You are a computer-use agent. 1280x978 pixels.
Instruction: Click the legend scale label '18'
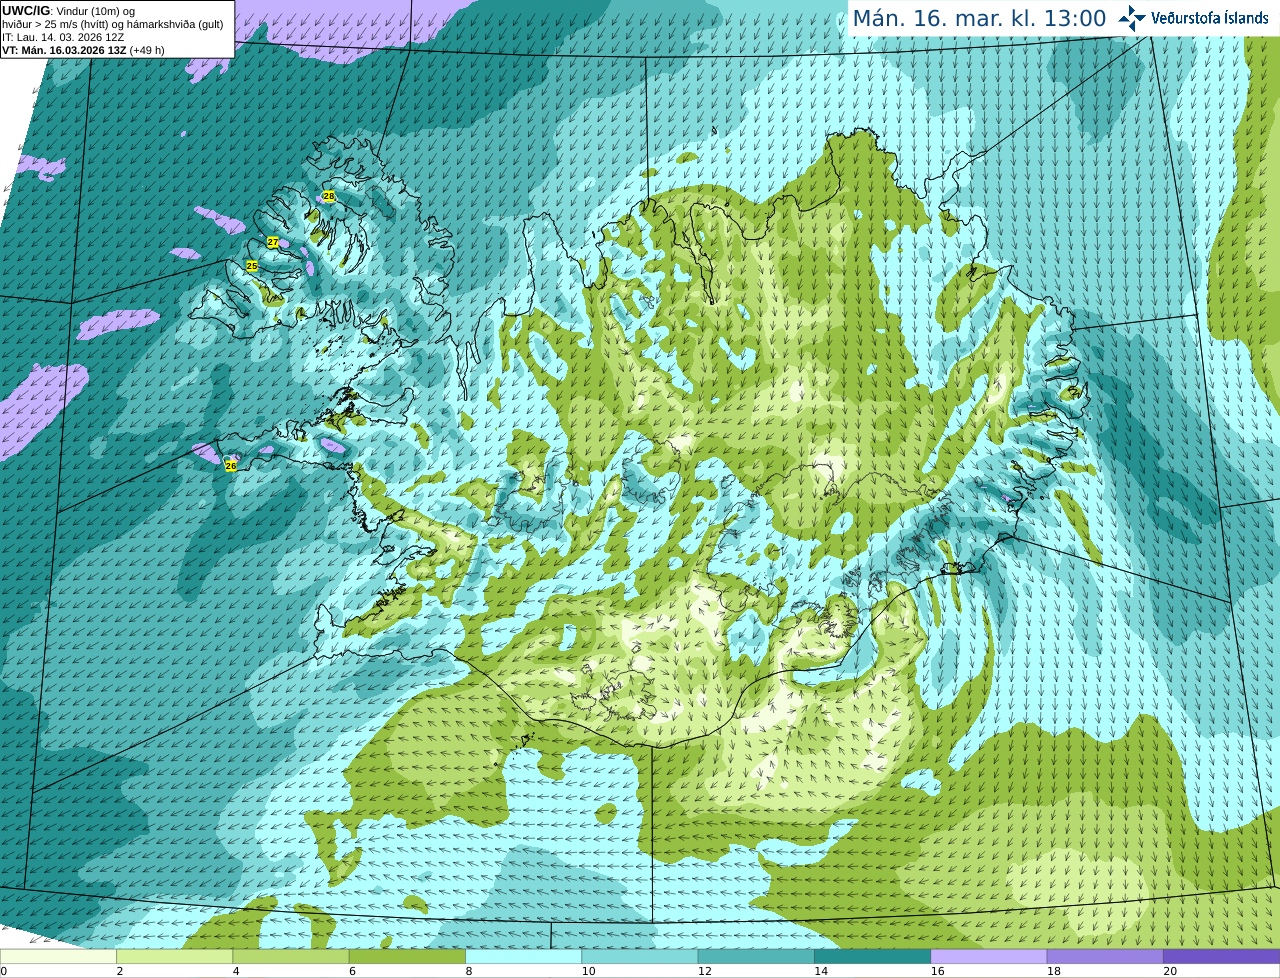point(1053,971)
